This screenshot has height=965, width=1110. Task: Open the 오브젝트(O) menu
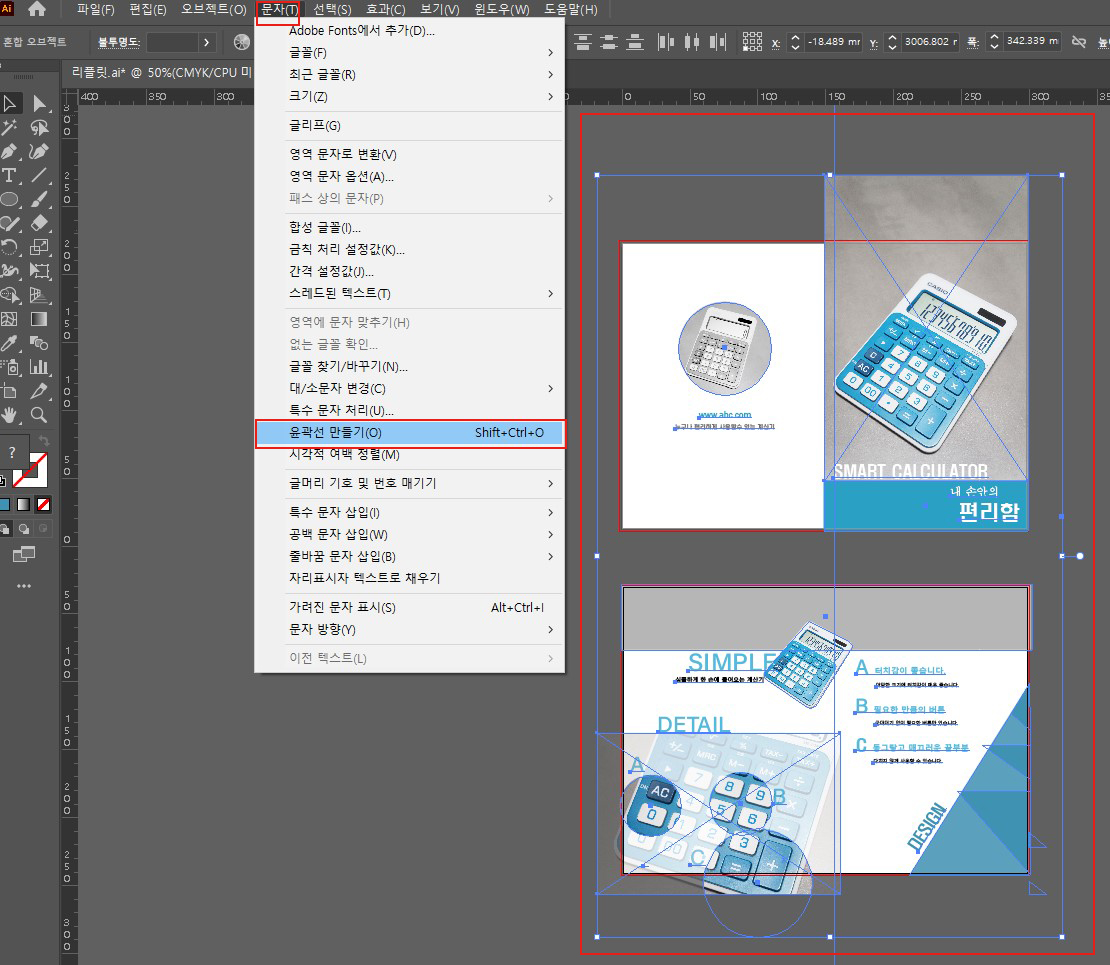[214, 10]
